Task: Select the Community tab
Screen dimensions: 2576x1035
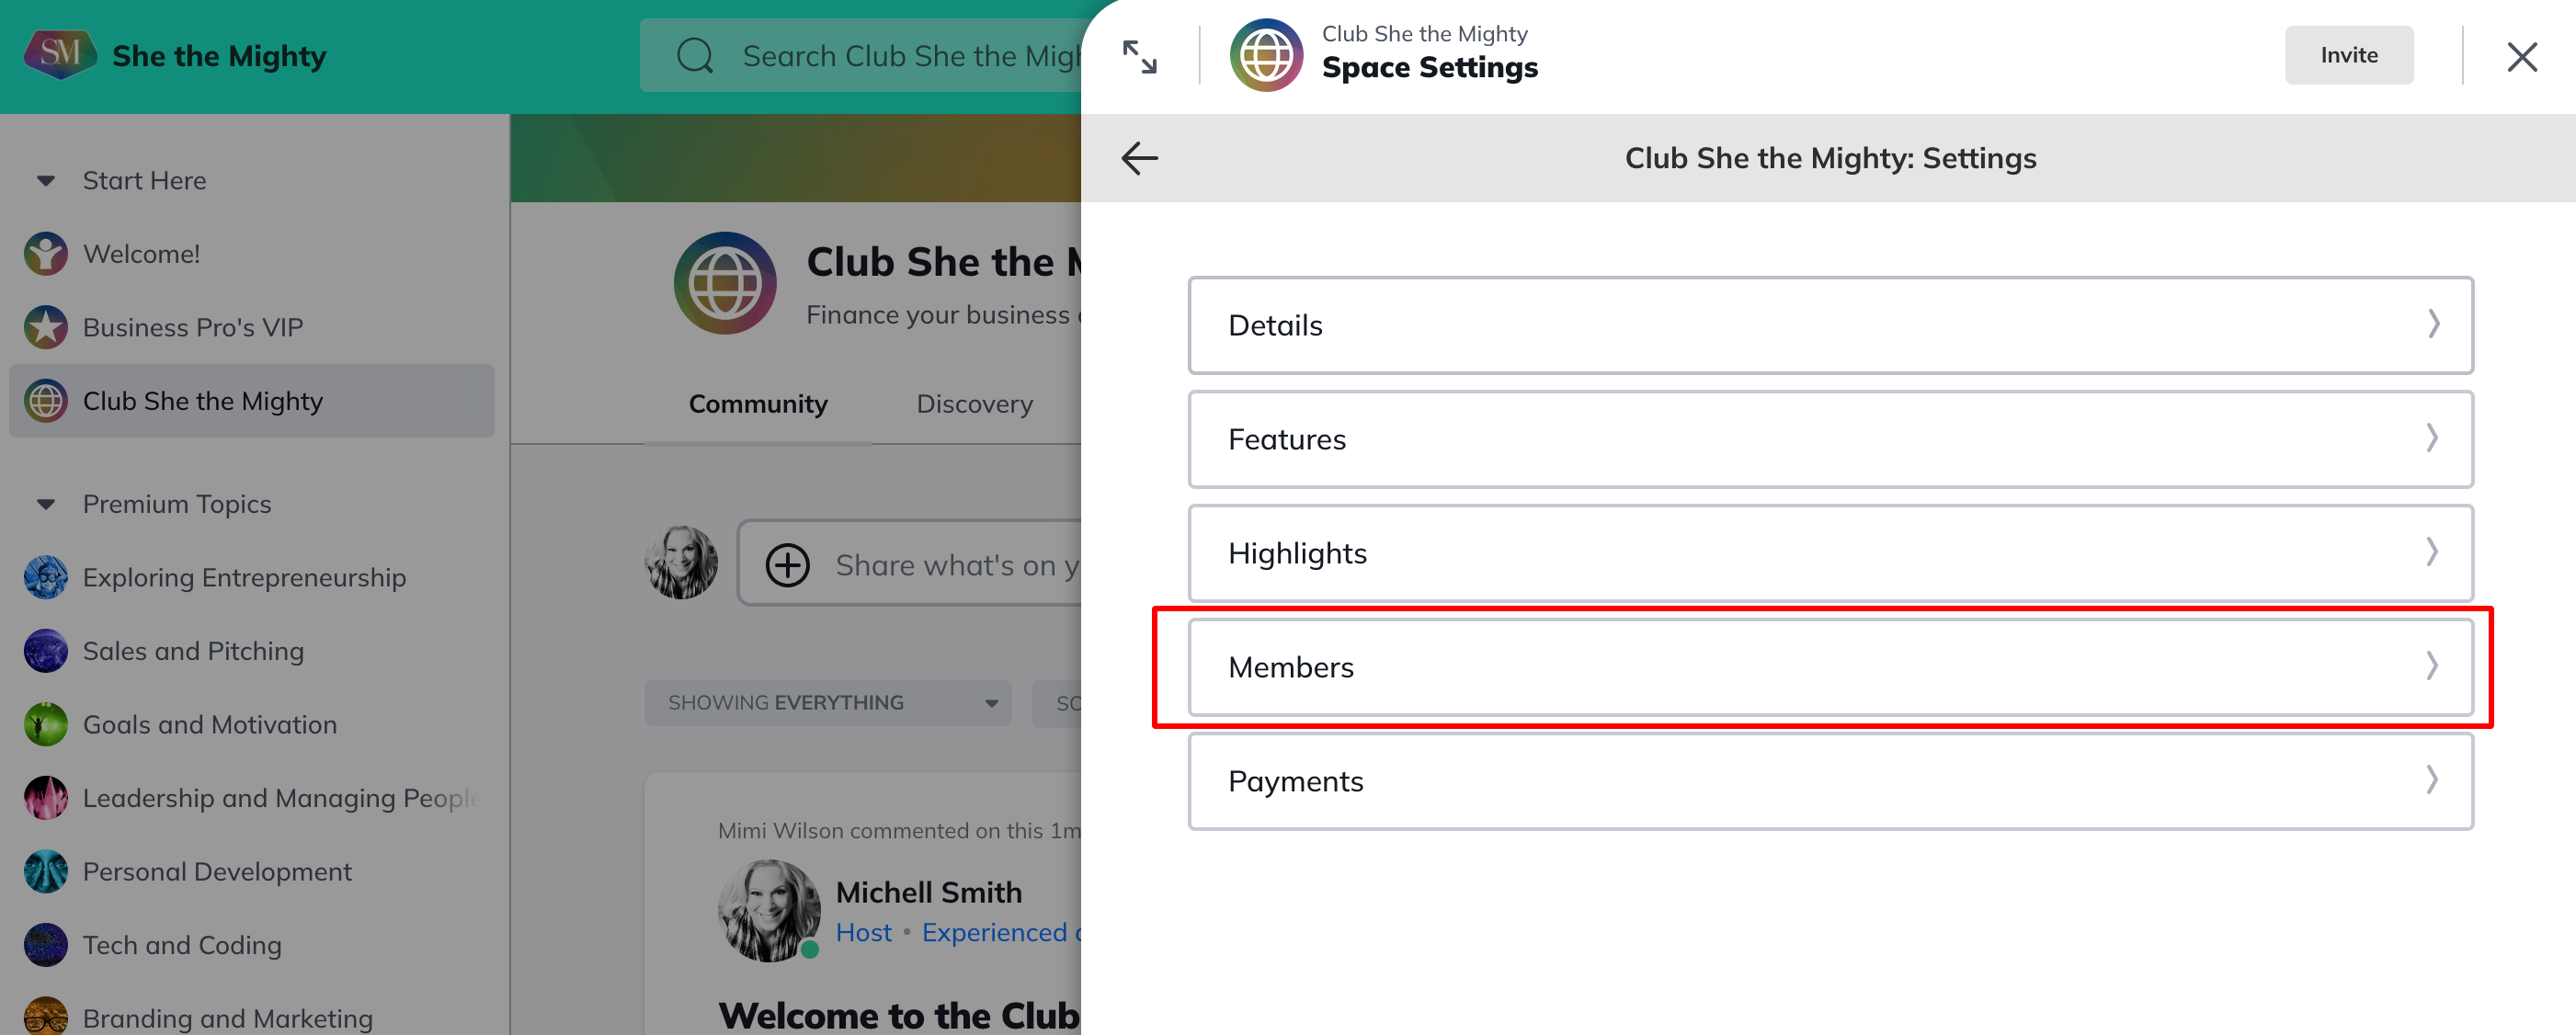Action: [x=758, y=404]
